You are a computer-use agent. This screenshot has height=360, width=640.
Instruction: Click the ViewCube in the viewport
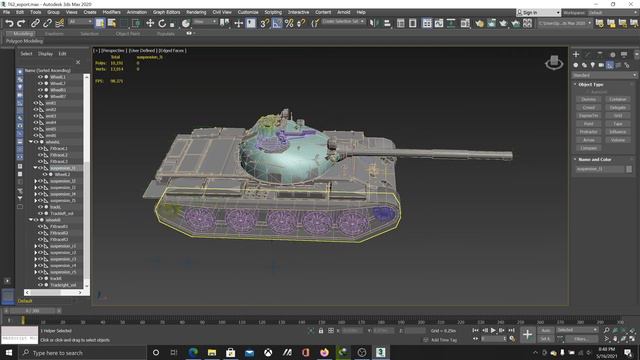554,62
